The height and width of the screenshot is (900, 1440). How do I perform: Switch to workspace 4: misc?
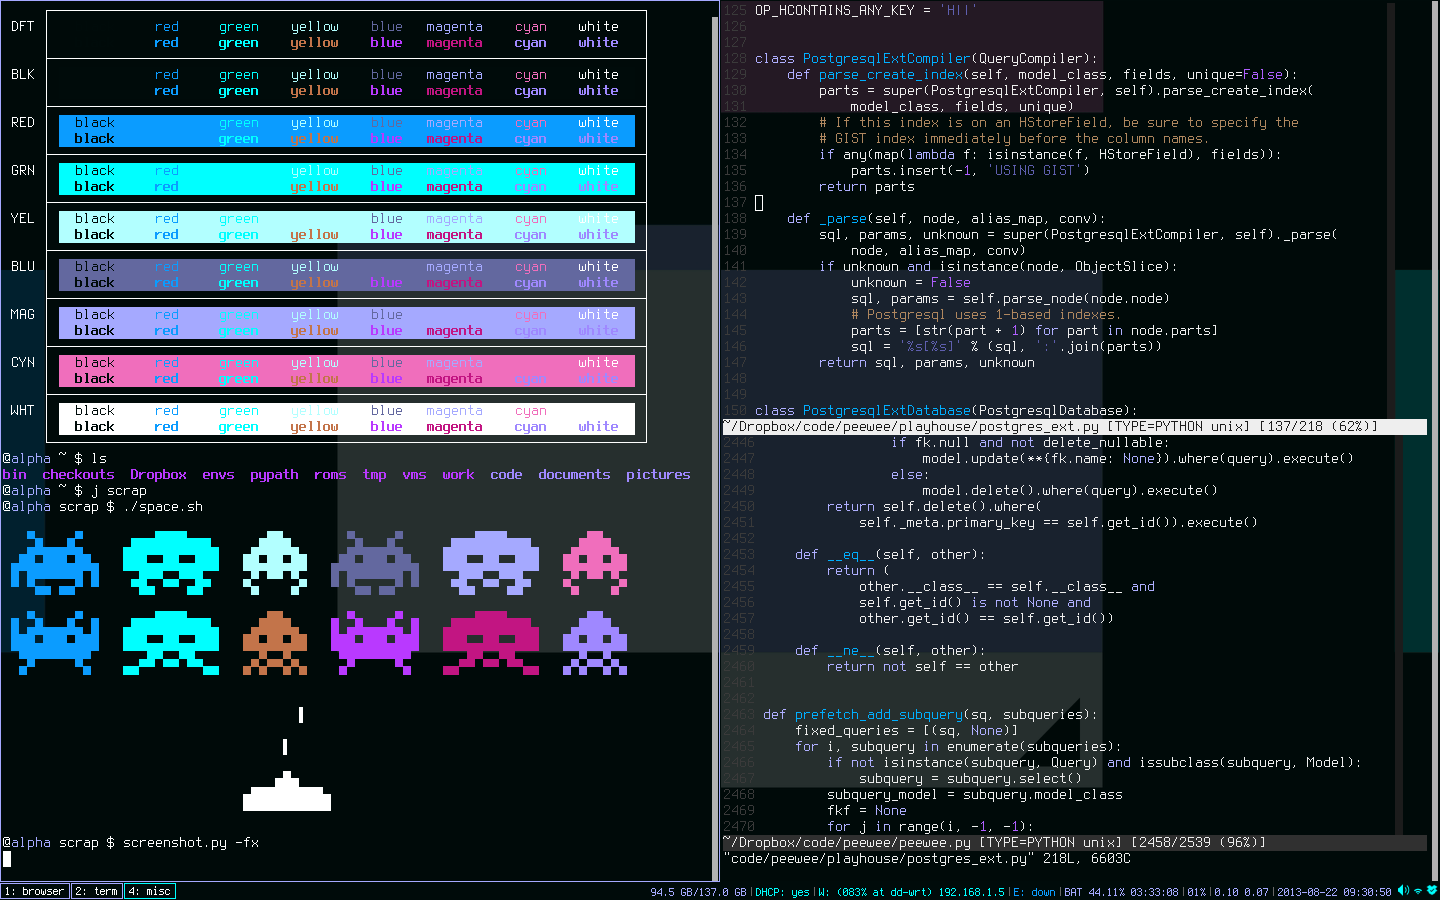point(150,891)
